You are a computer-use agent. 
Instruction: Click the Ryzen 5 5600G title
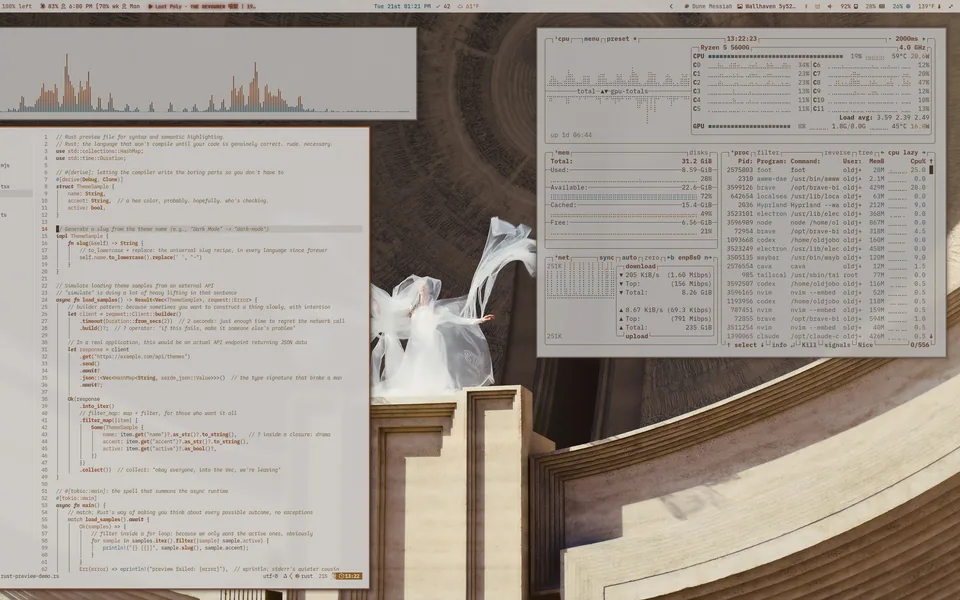pyautogui.click(x=725, y=47)
